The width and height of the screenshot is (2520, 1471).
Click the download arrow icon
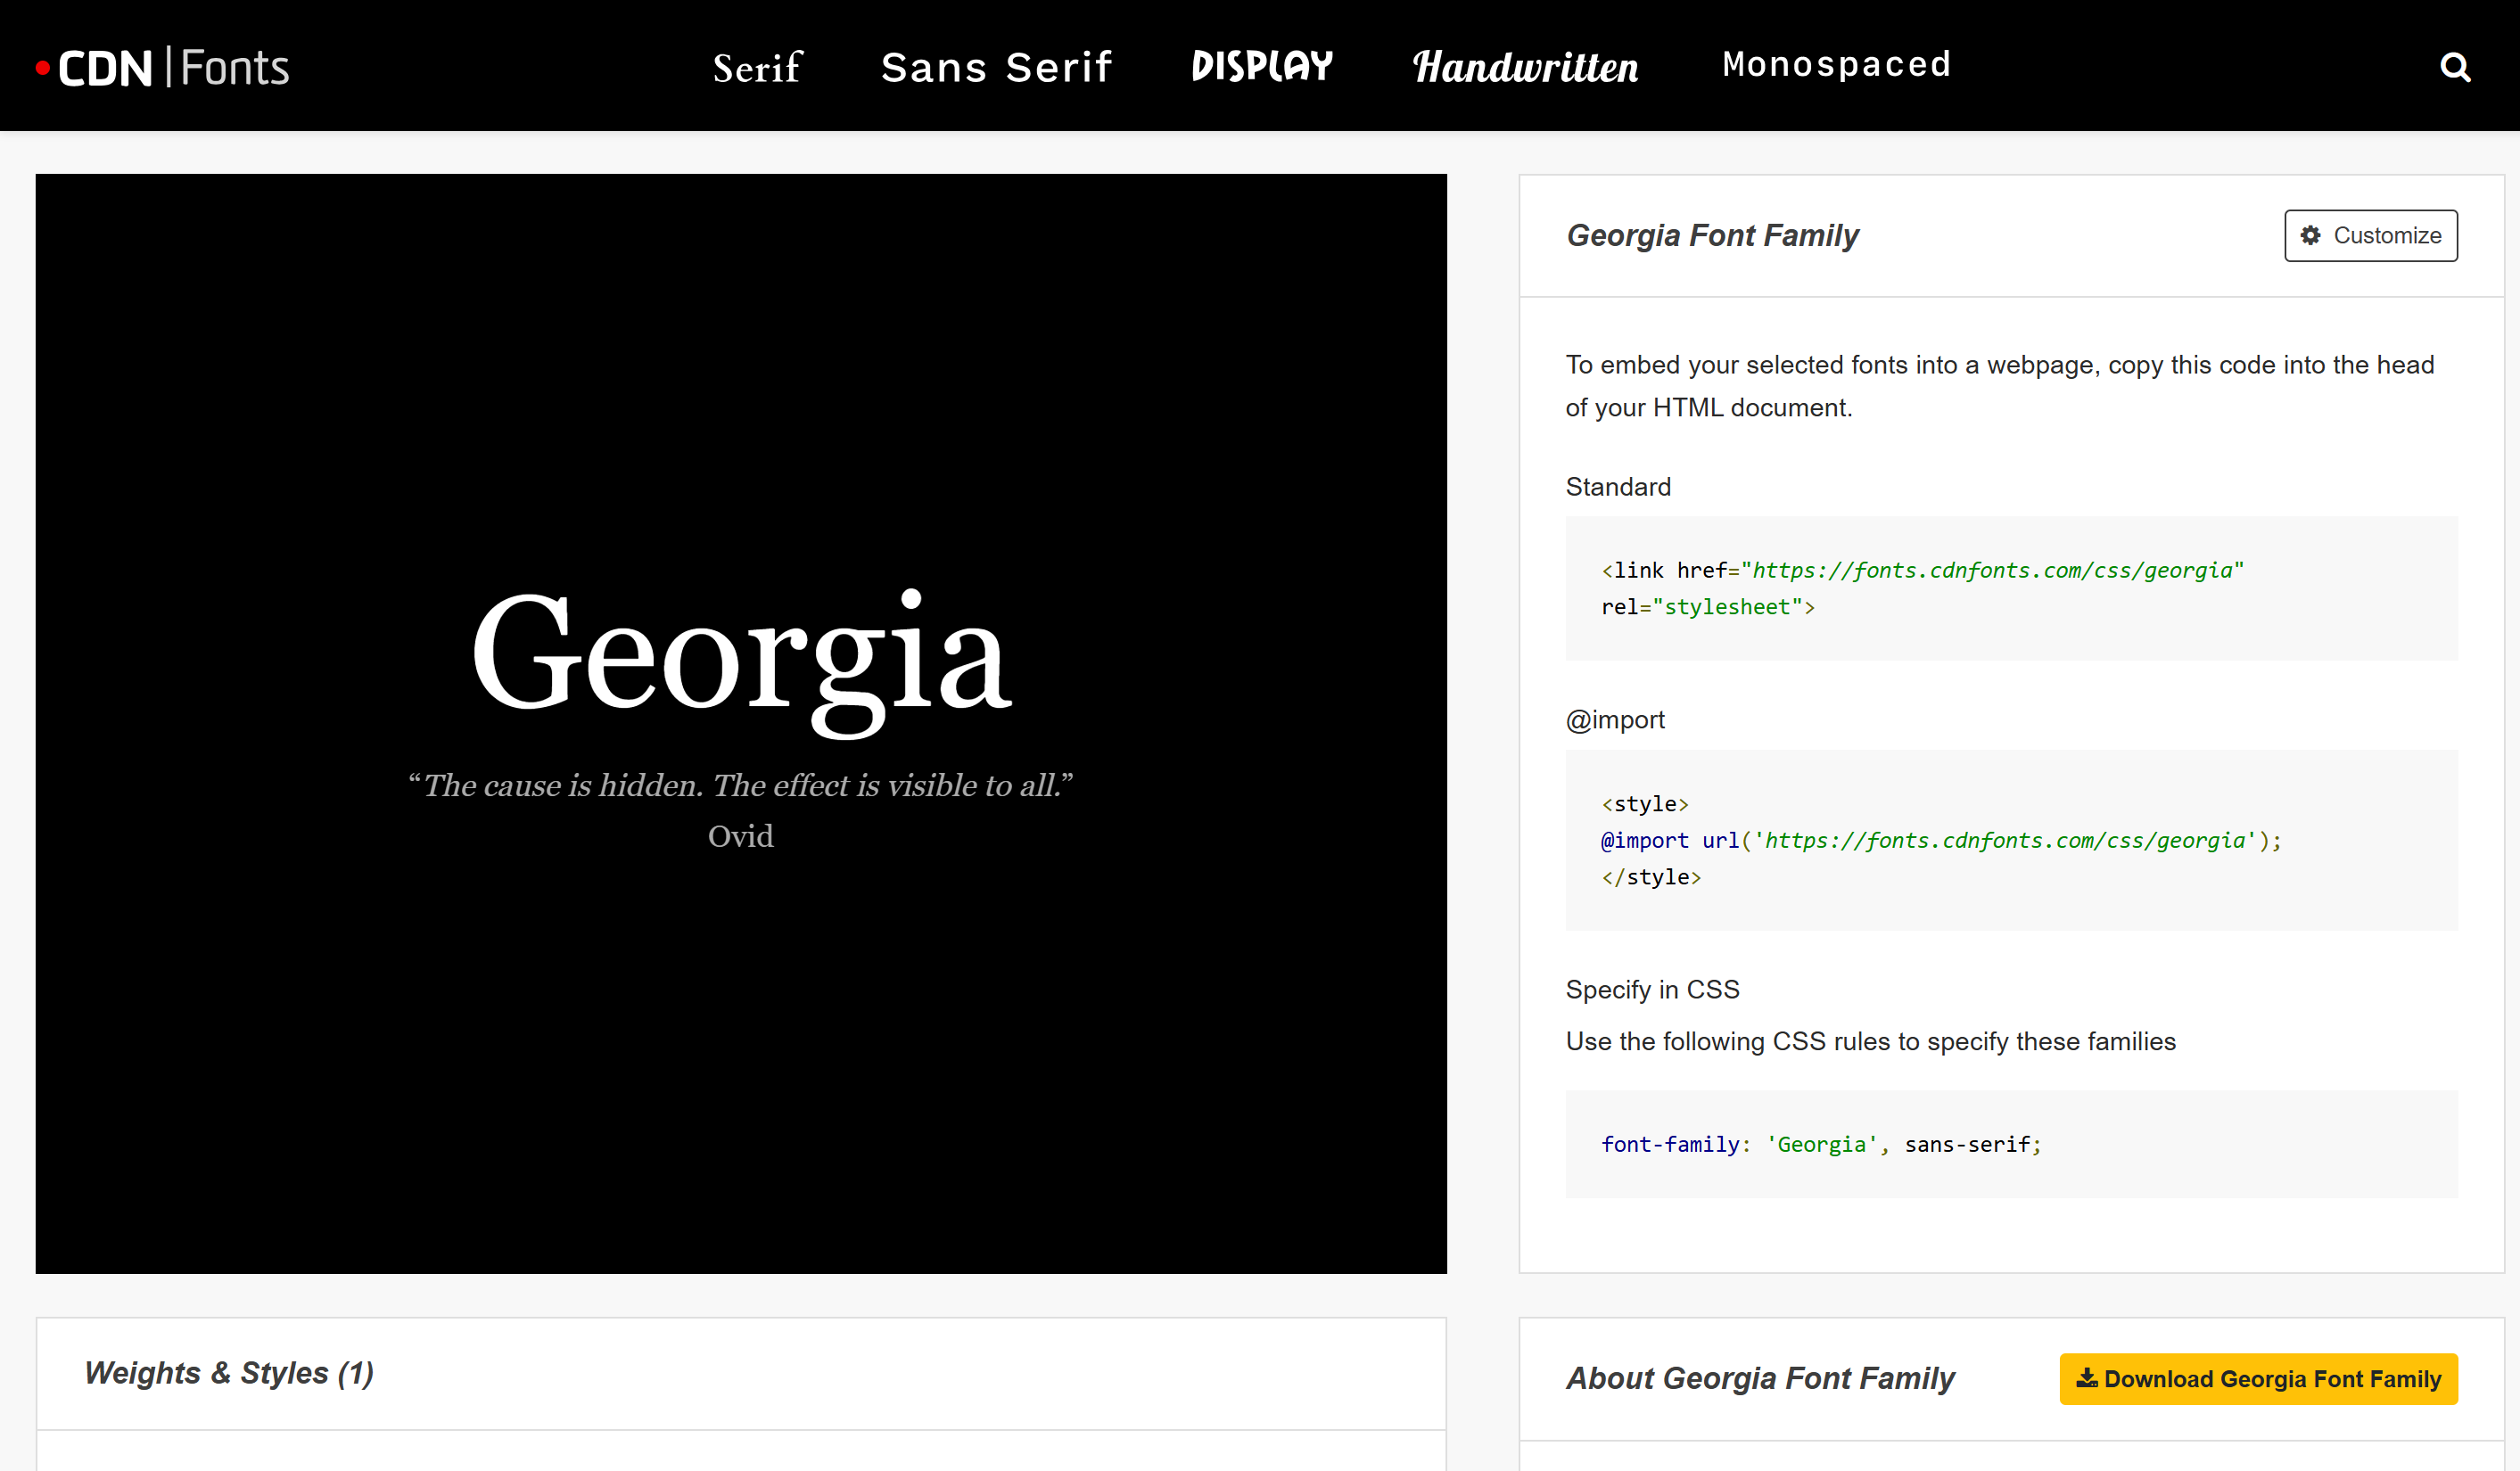pyautogui.click(x=2087, y=1378)
